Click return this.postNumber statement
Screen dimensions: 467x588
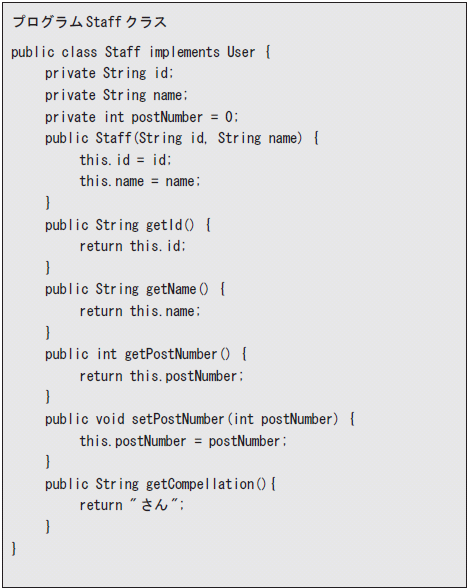pyautogui.click(x=161, y=376)
